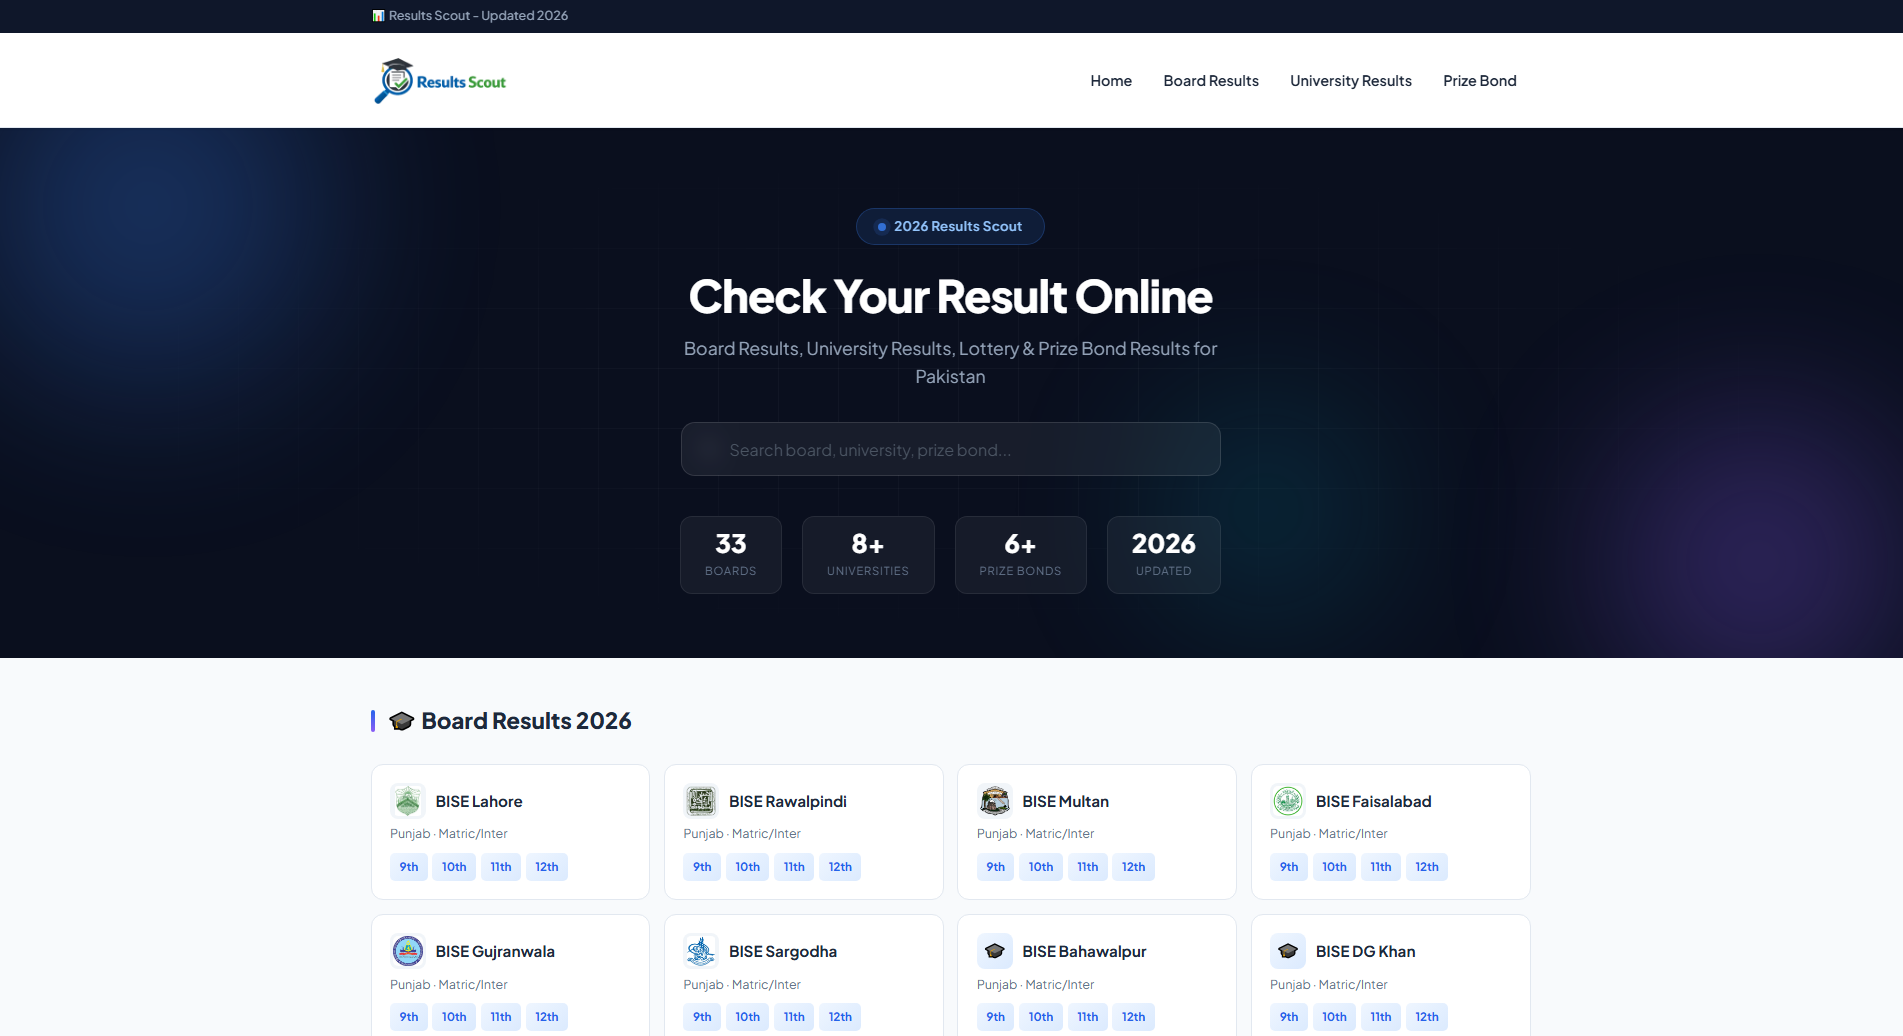Open the BISE Lahore 9th class result

409,867
